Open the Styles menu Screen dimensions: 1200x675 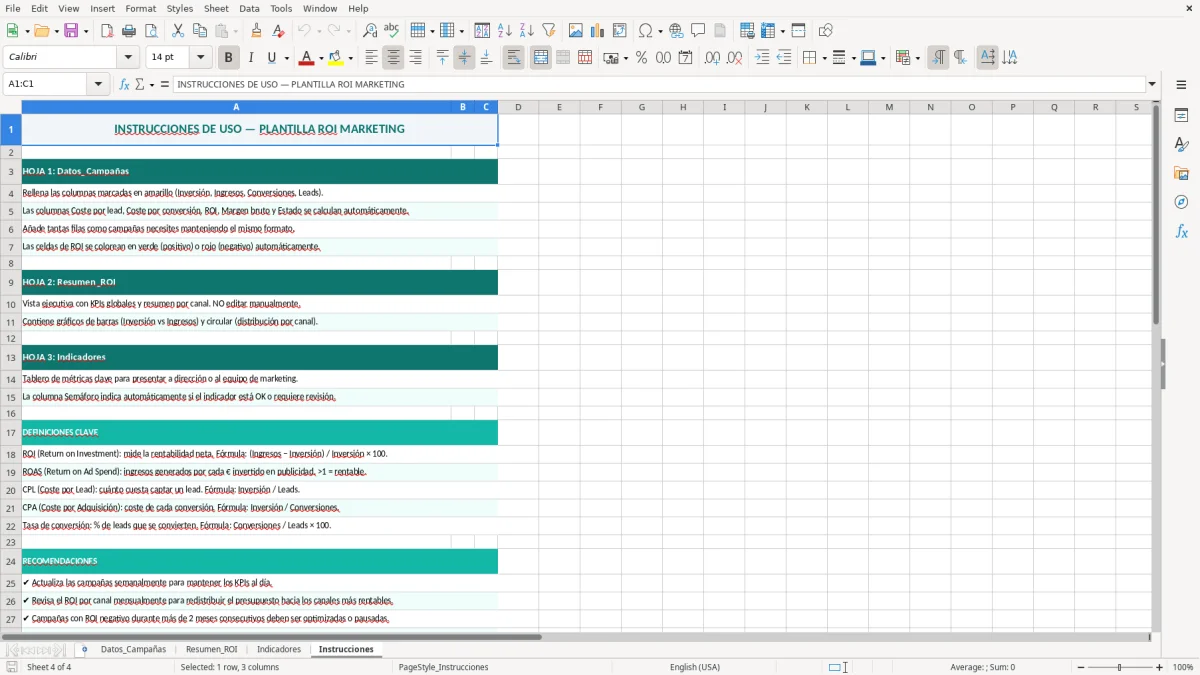[180, 8]
